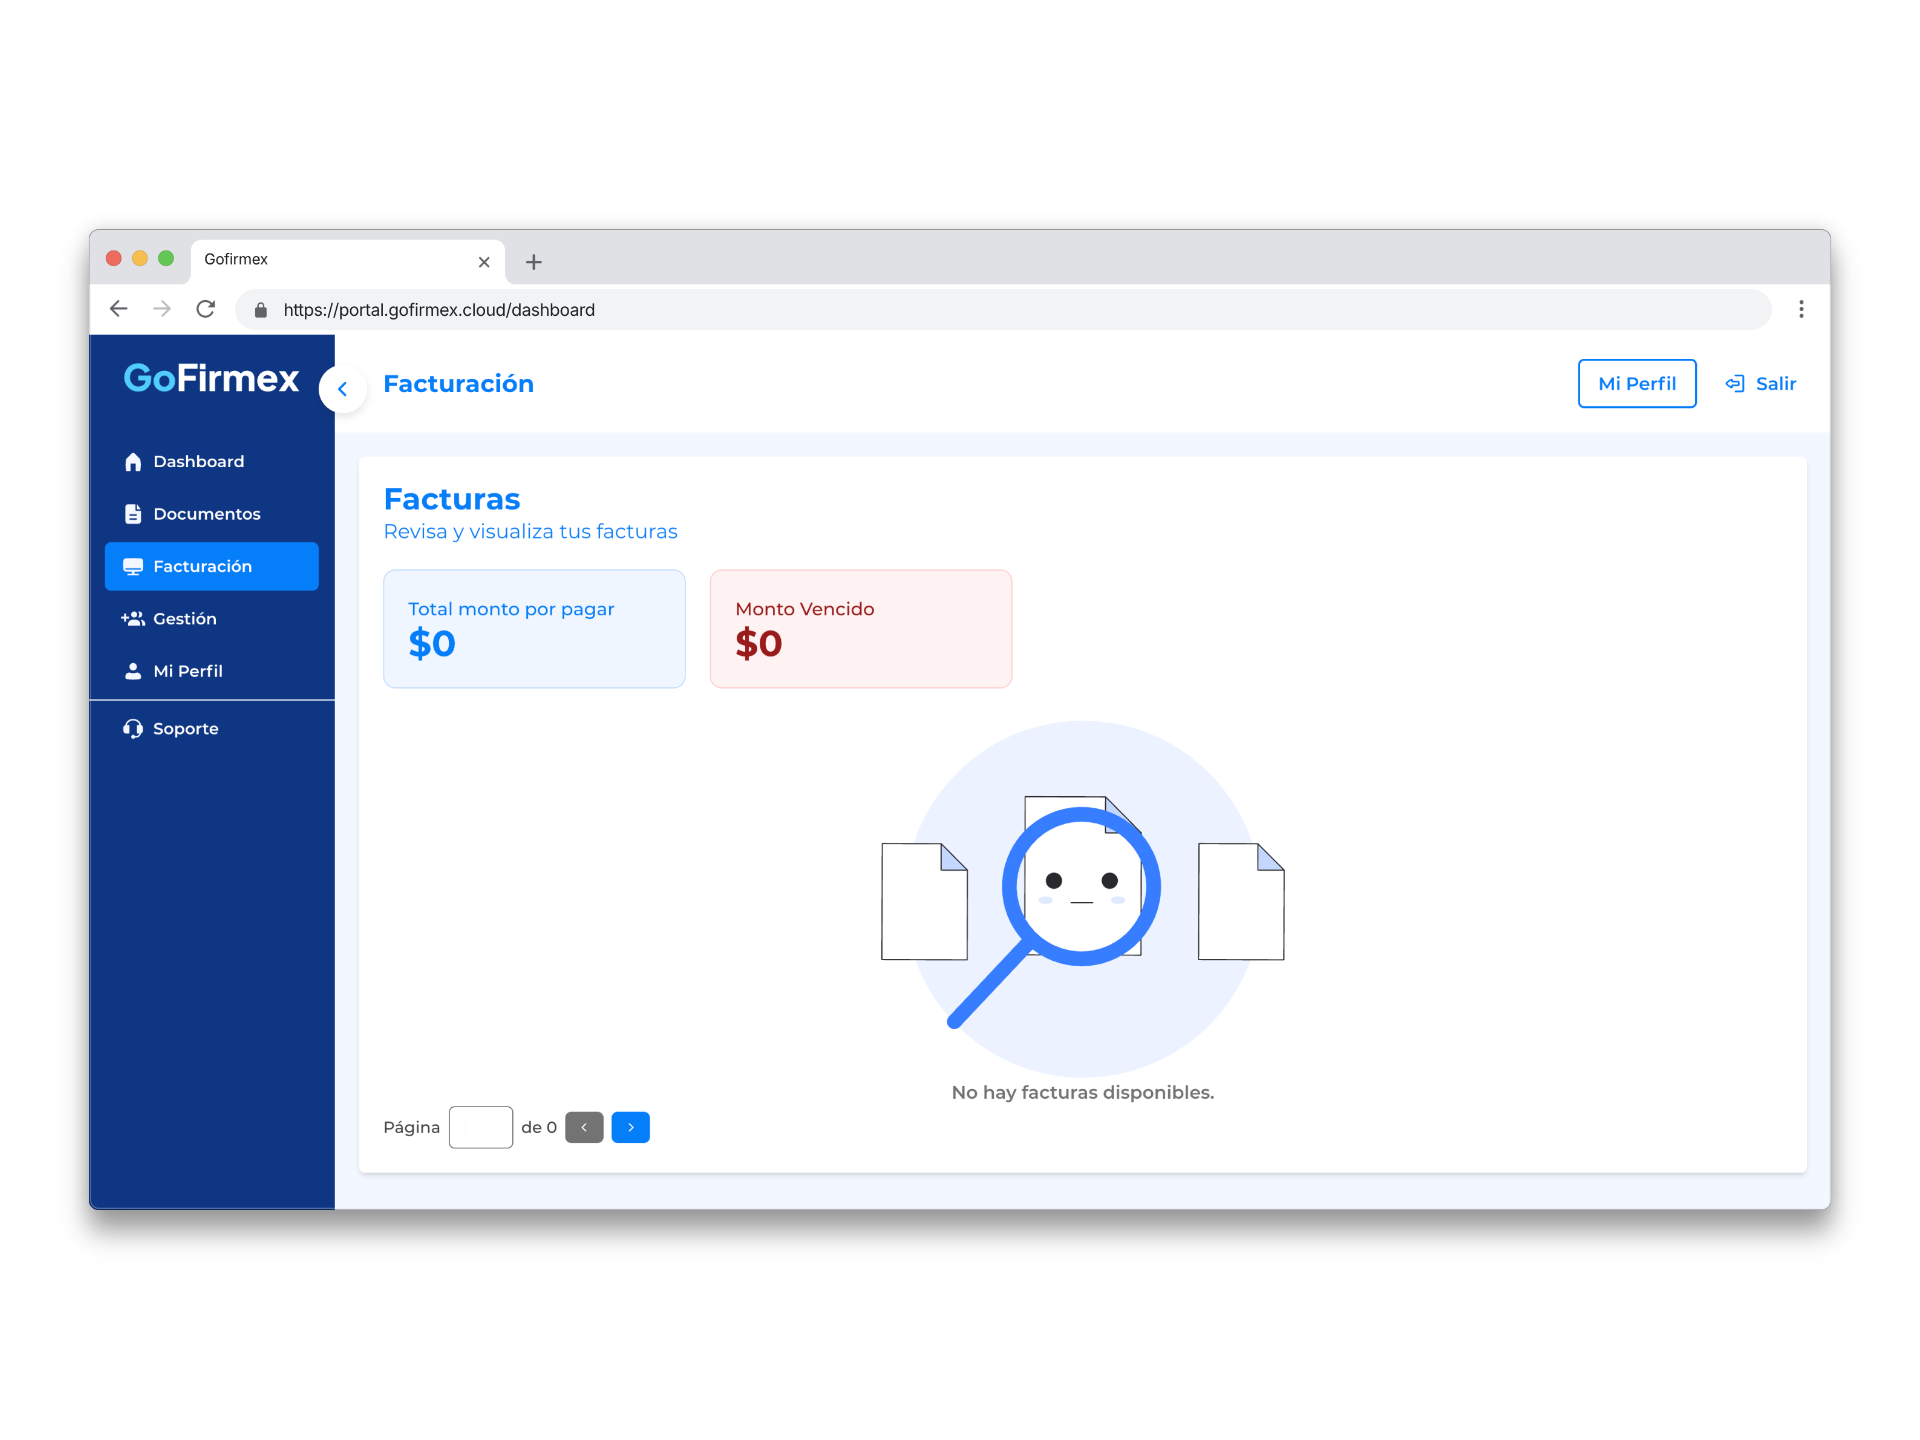Click the Soporte headset icon
Viewport: 1920px width, 1440px height.
[133, 729]
